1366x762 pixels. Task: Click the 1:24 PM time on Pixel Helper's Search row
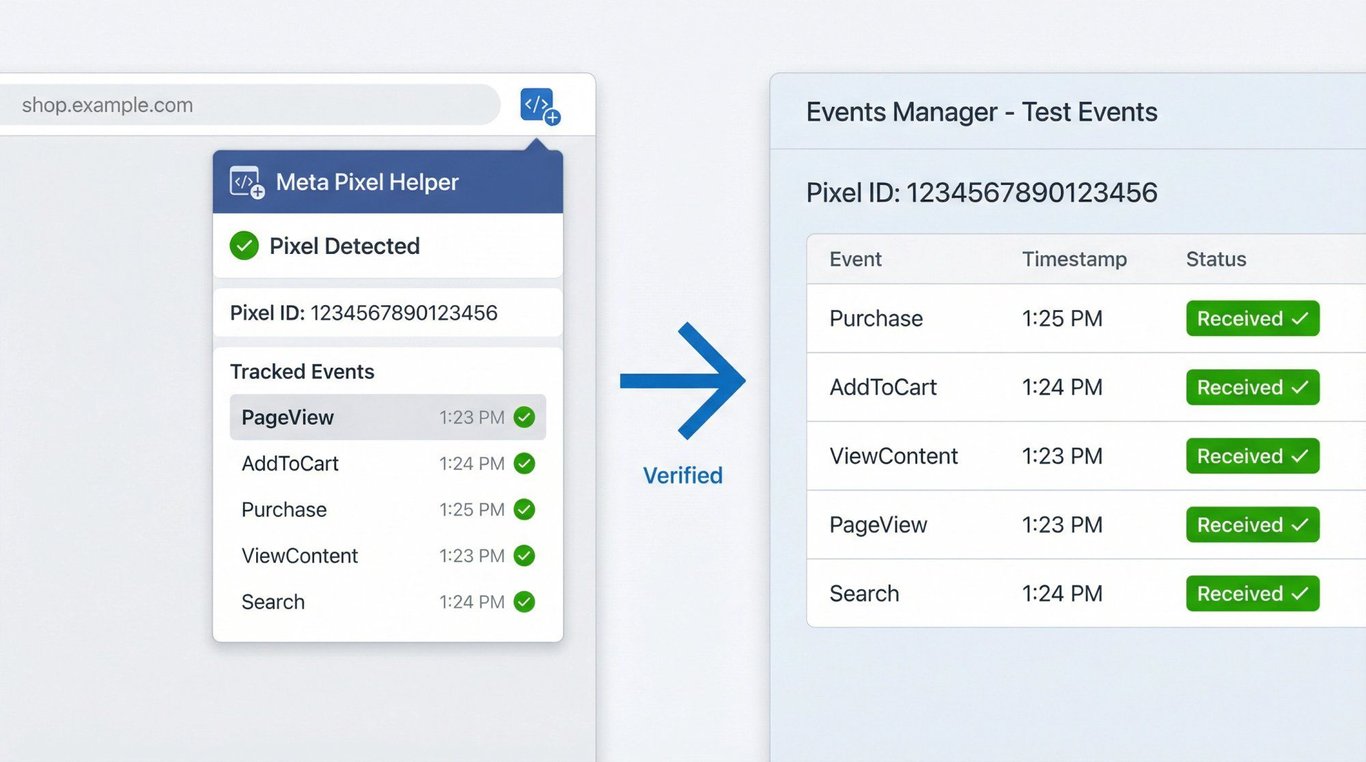pos(472,602)
